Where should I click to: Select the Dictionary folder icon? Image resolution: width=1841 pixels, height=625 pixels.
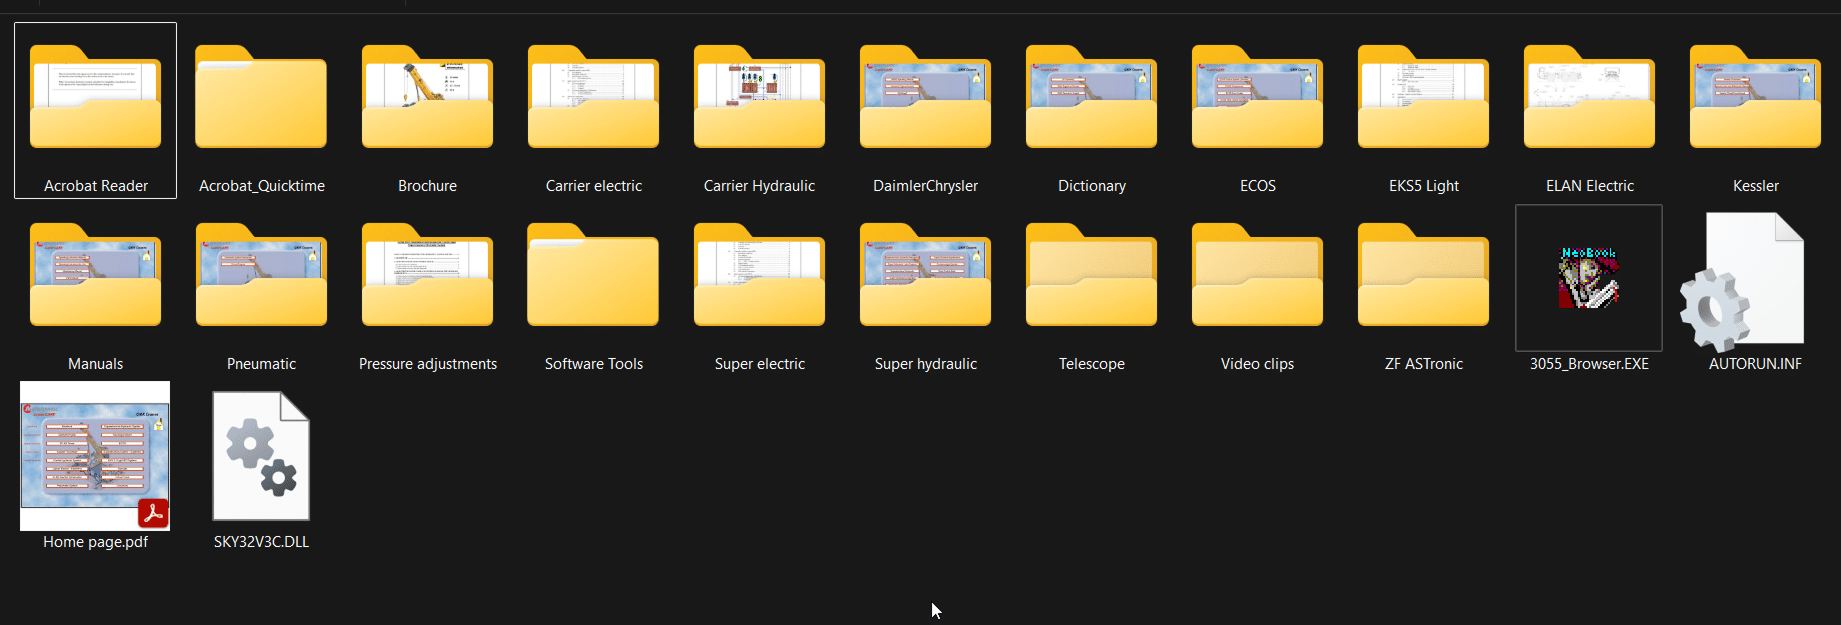[x=1092, y=97]
